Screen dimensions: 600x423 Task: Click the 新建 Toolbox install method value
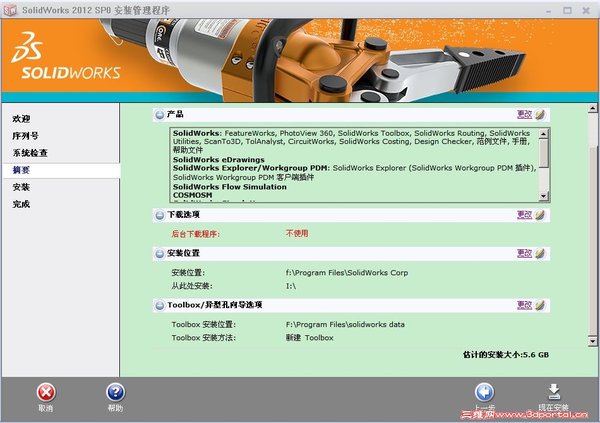click(x=310, y=338)
